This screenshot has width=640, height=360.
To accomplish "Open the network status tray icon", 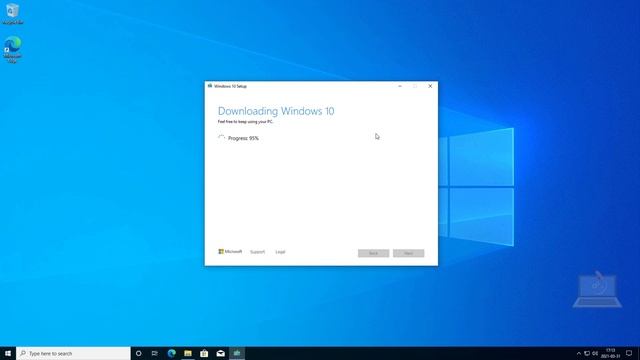I will click(587, 353).
